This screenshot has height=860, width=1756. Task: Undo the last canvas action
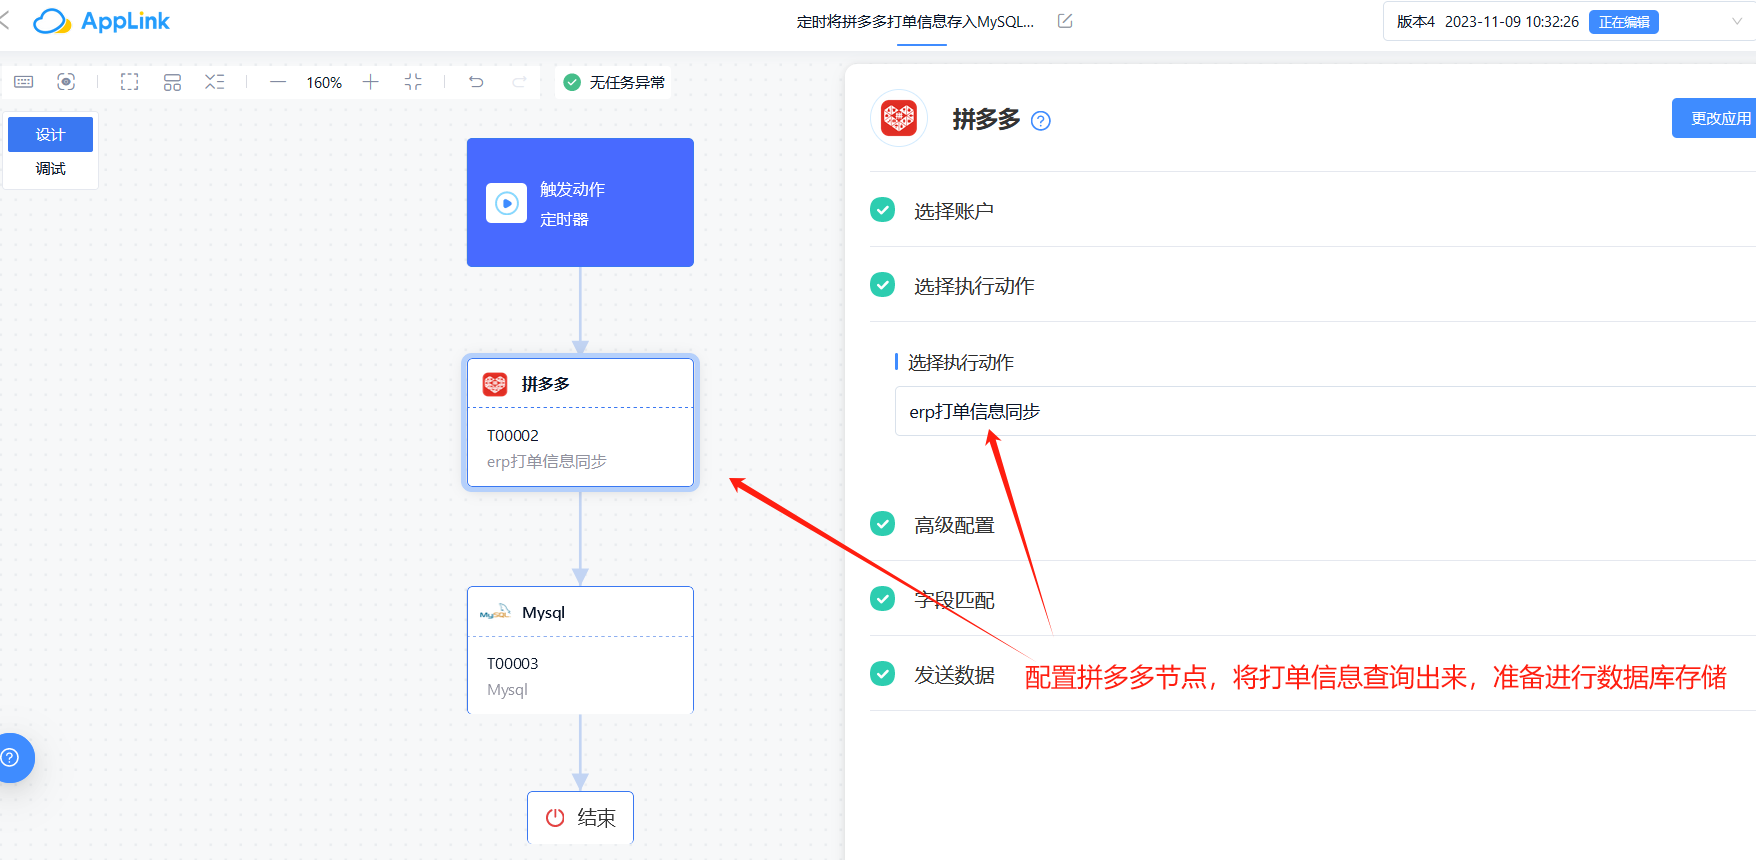pyautogui.click(x=476, y=82)
